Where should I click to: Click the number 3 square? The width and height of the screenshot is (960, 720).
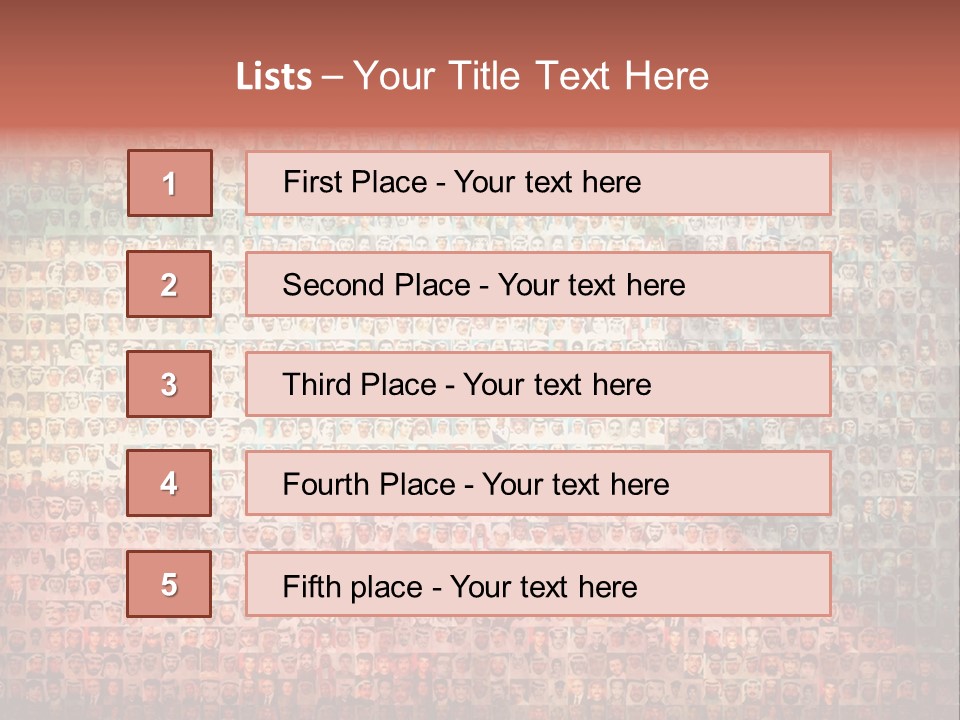pos(169,384)
